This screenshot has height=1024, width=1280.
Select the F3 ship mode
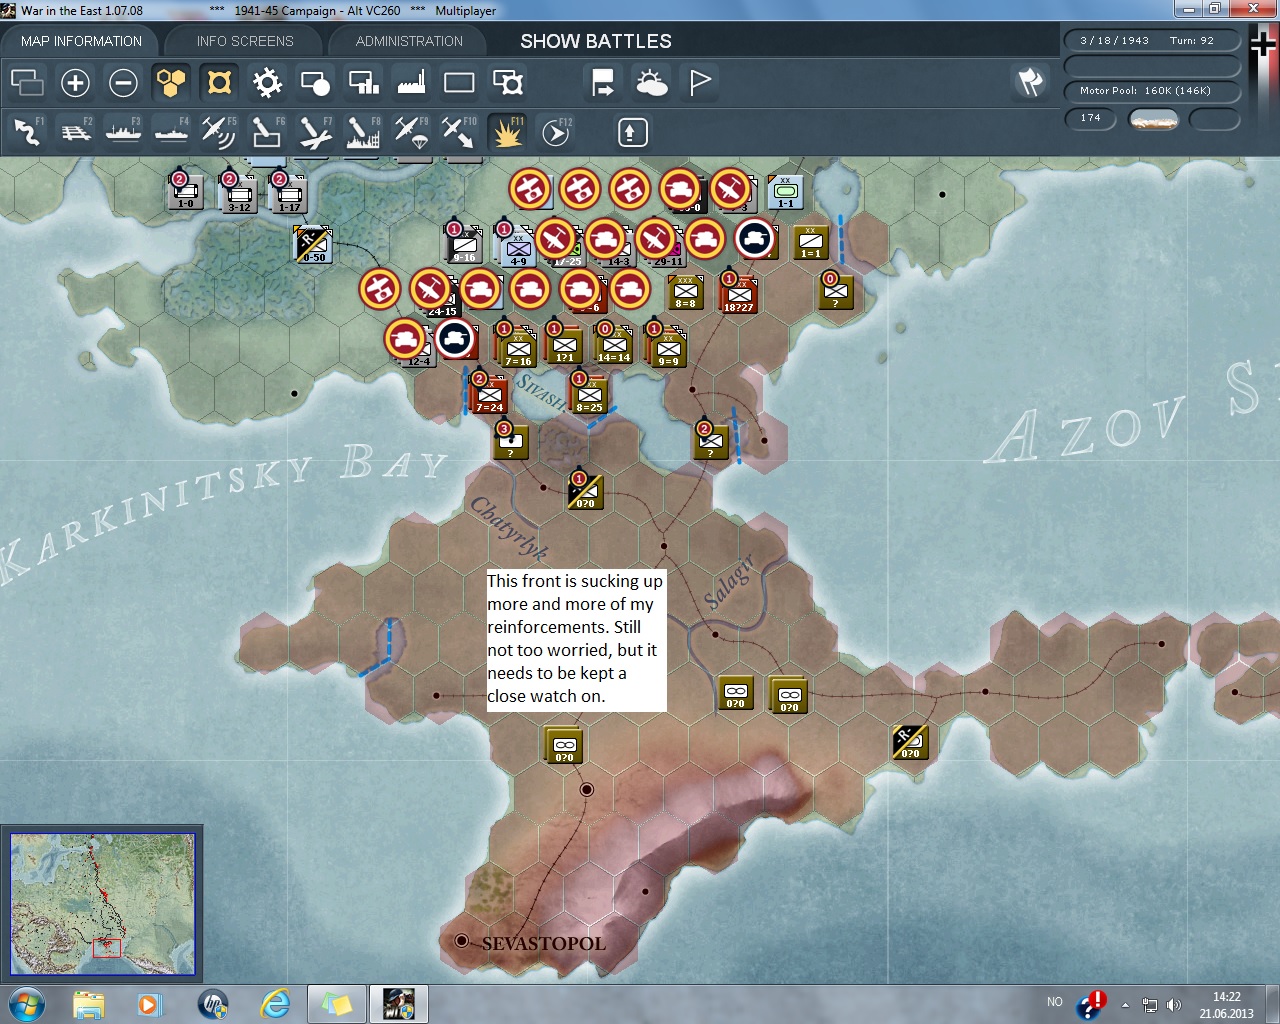pos(123,132)
